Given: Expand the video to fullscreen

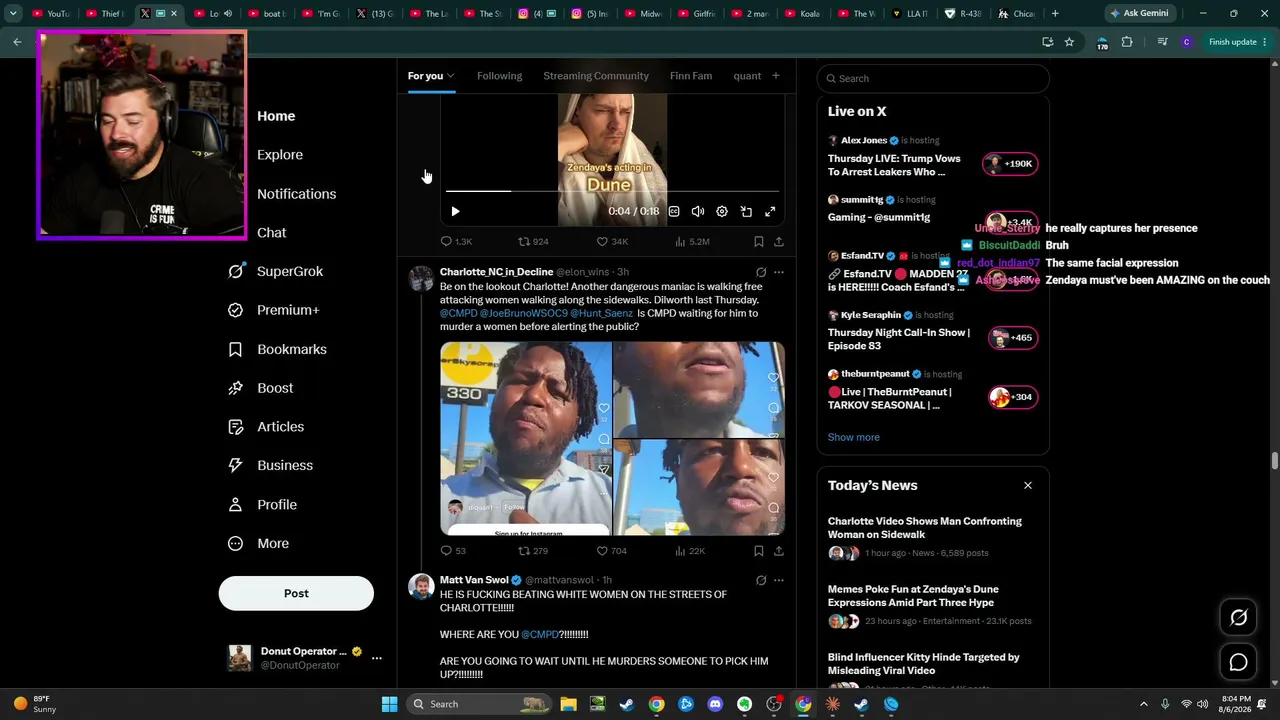Looking at the screenshot, I should coord(770,211).
